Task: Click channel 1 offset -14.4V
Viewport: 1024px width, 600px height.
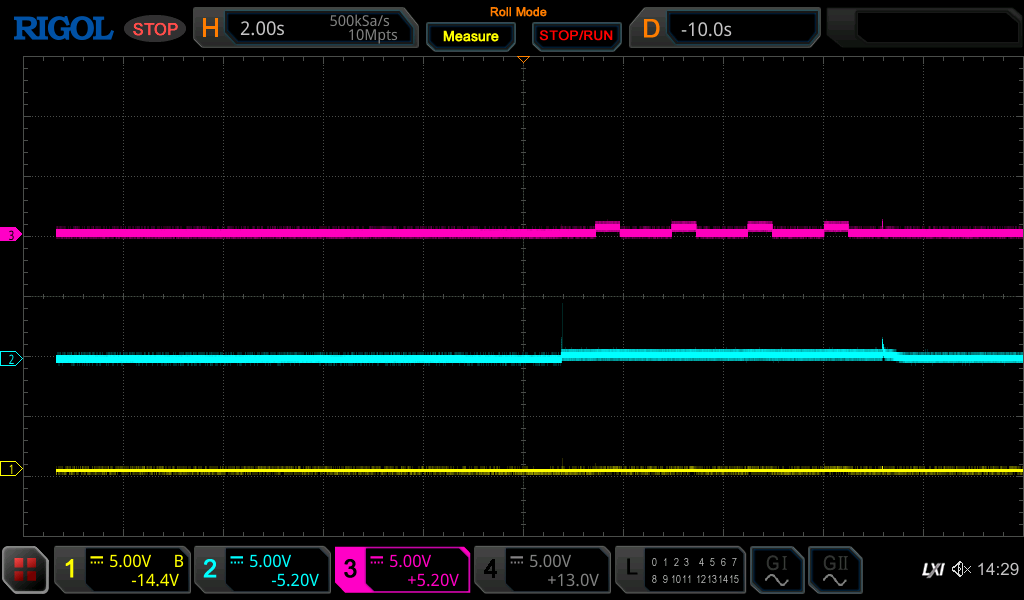Action: coord(155,580)
